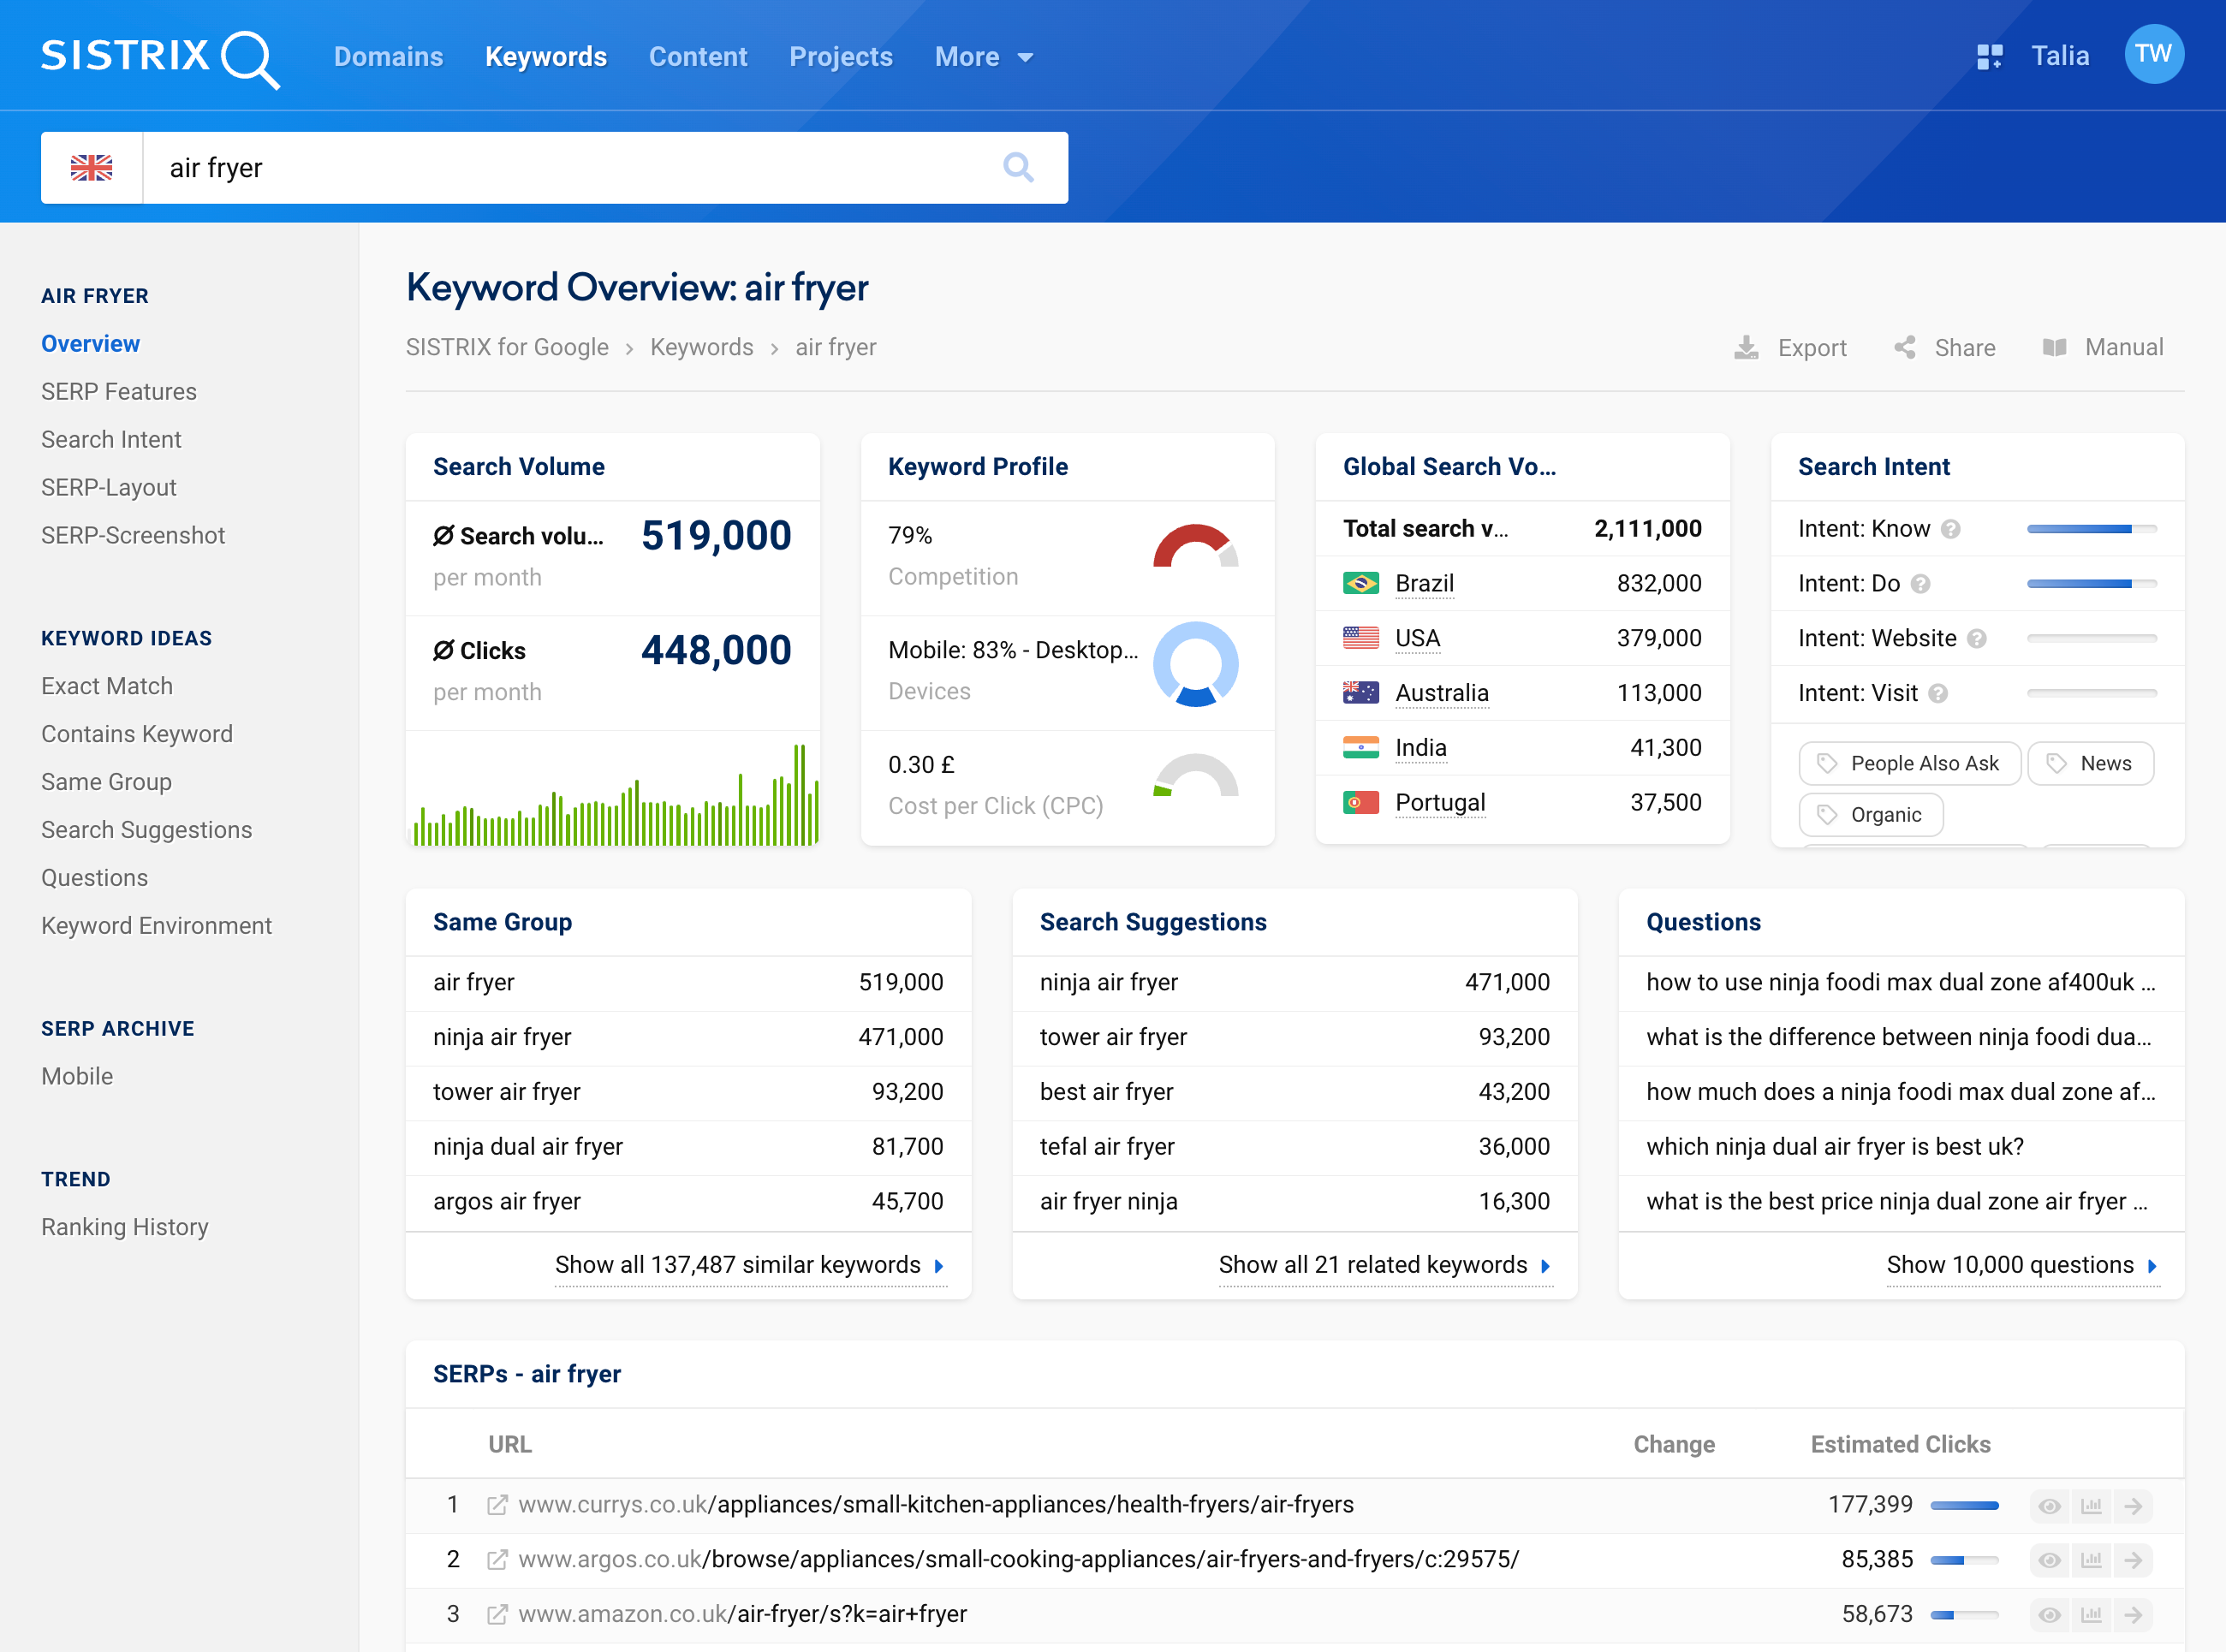Click the estimated clicks bar for currys.co.uk
Viewport: 2226px width, 1652px height.
point(1964,1505)
